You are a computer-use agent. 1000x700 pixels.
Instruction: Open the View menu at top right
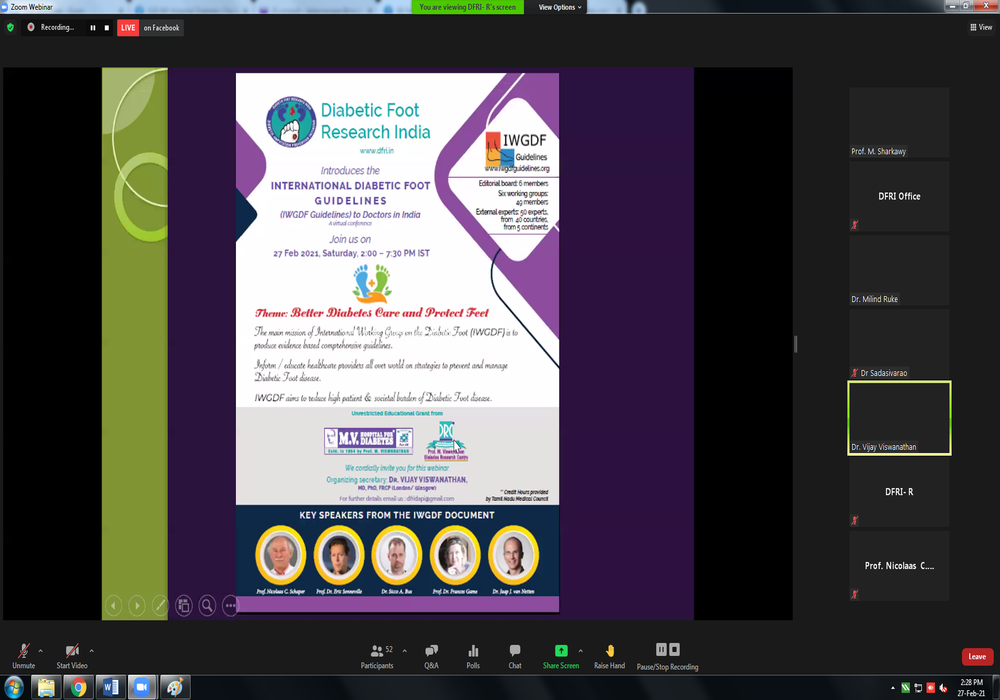point(980,28)
